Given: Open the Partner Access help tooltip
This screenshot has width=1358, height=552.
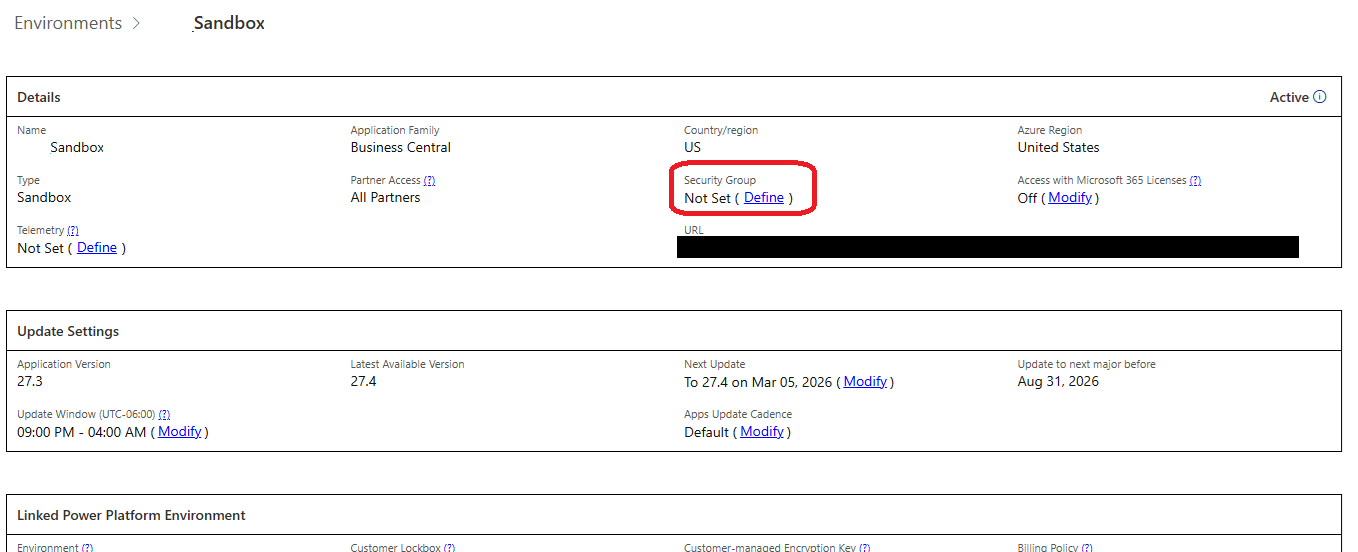Looking at the screenshot, I should [429, 181].
